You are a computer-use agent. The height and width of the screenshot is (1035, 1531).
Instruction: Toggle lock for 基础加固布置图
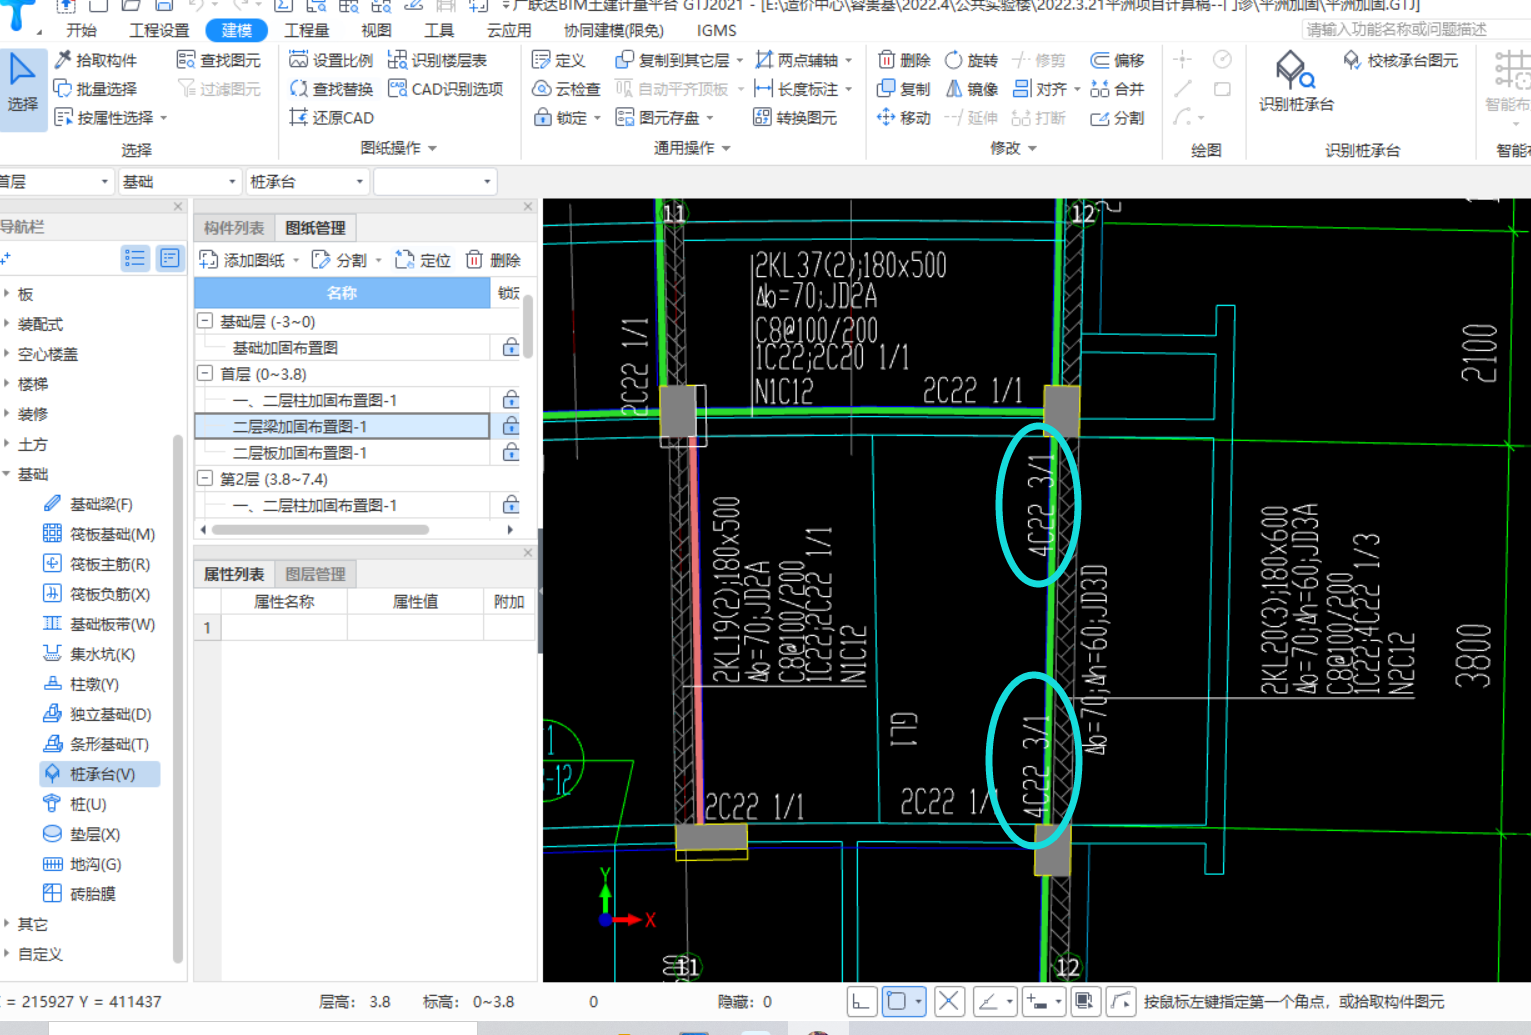[x=511, y=348]
